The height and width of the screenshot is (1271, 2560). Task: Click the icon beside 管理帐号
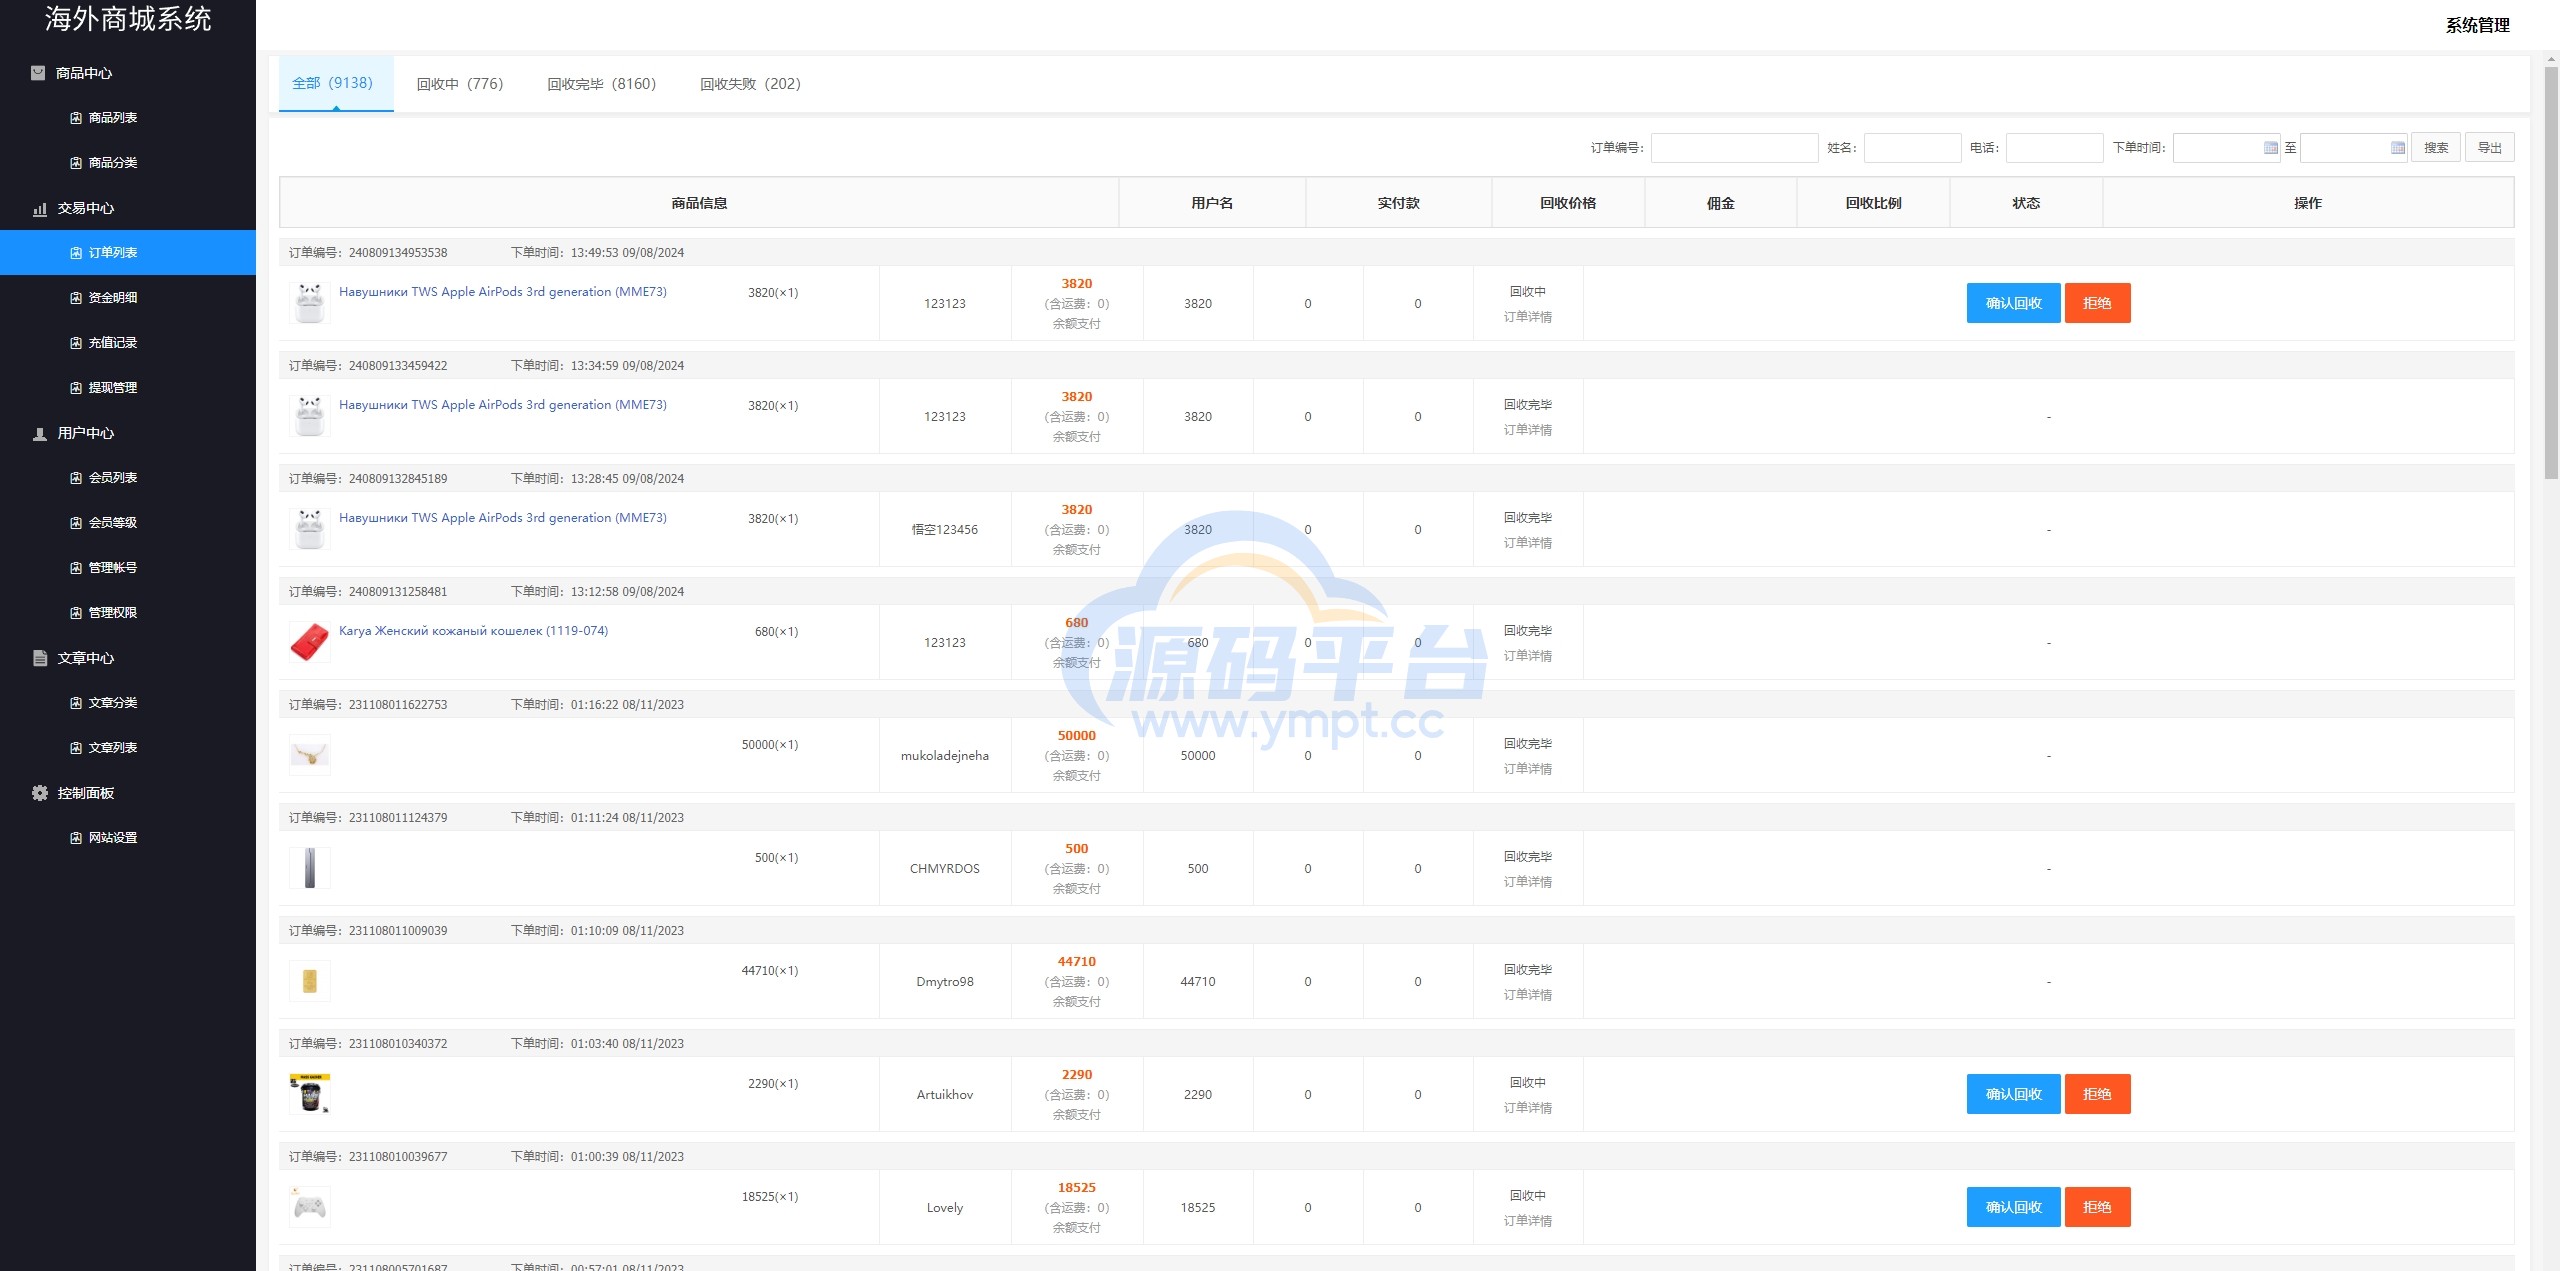(76, 568)
